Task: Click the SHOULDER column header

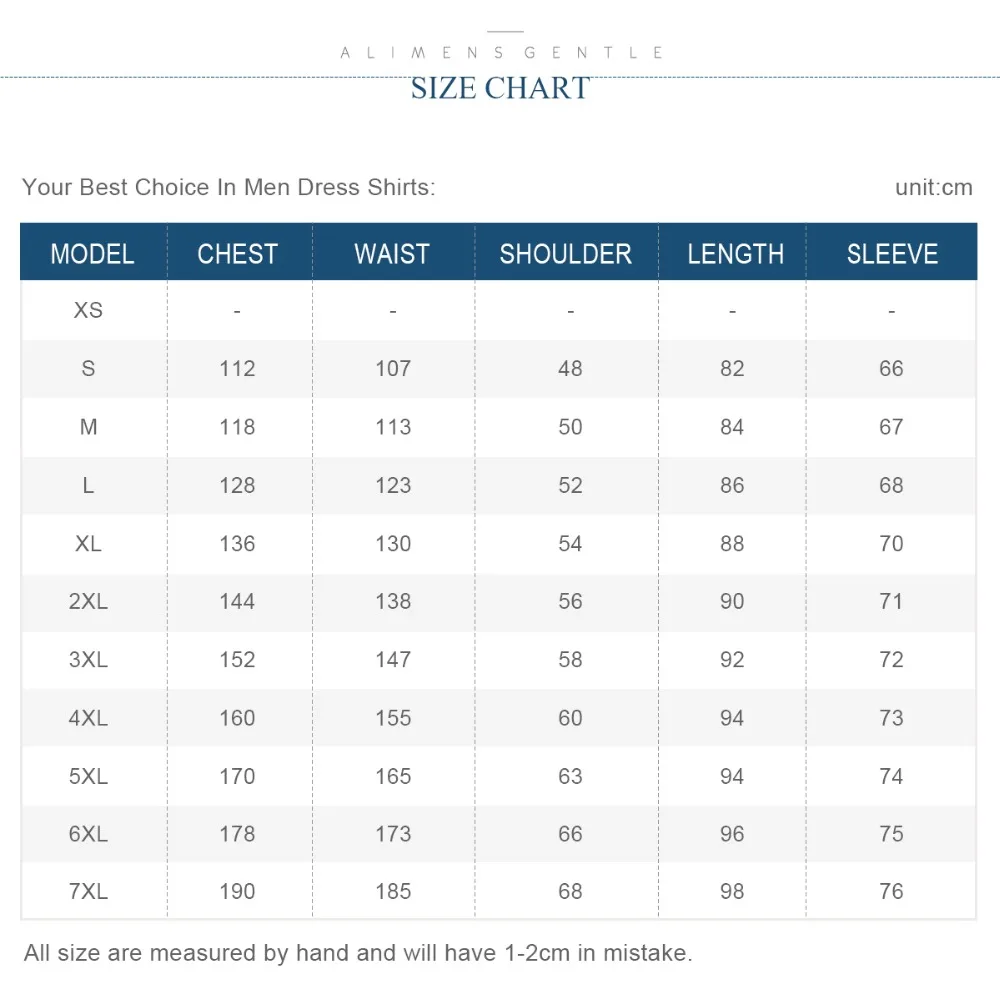Action: [x=566, y=254]
